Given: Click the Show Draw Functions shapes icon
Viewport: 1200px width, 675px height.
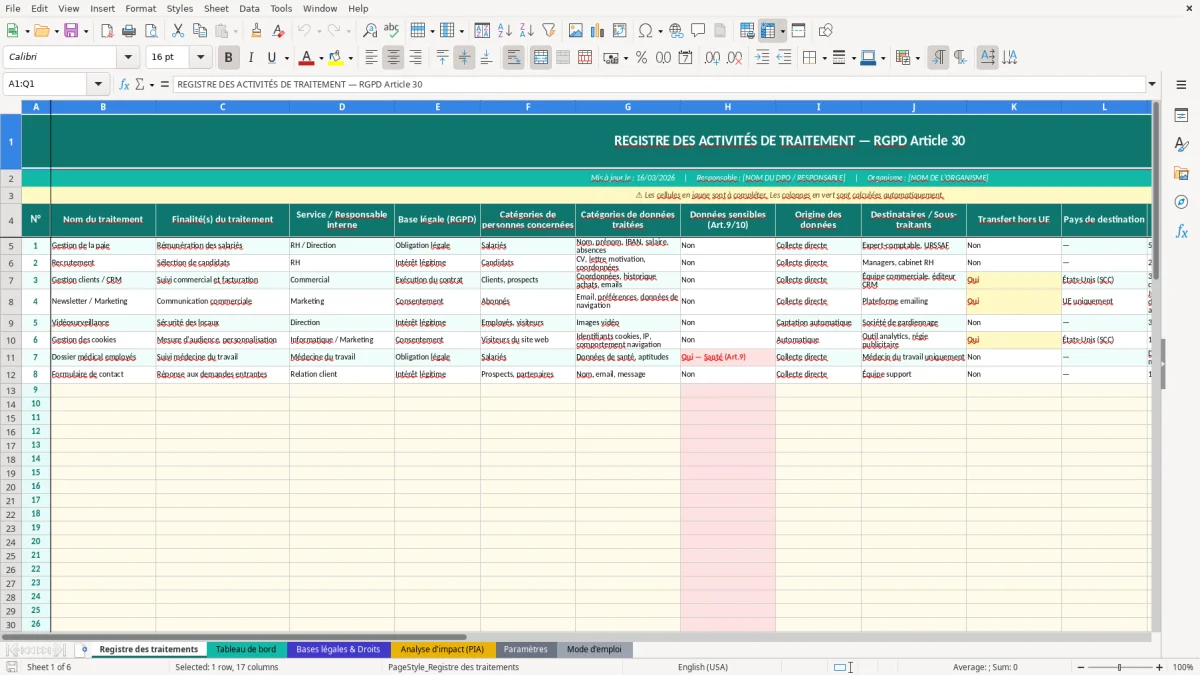Looking at the screenshot, I should [826, 31].
